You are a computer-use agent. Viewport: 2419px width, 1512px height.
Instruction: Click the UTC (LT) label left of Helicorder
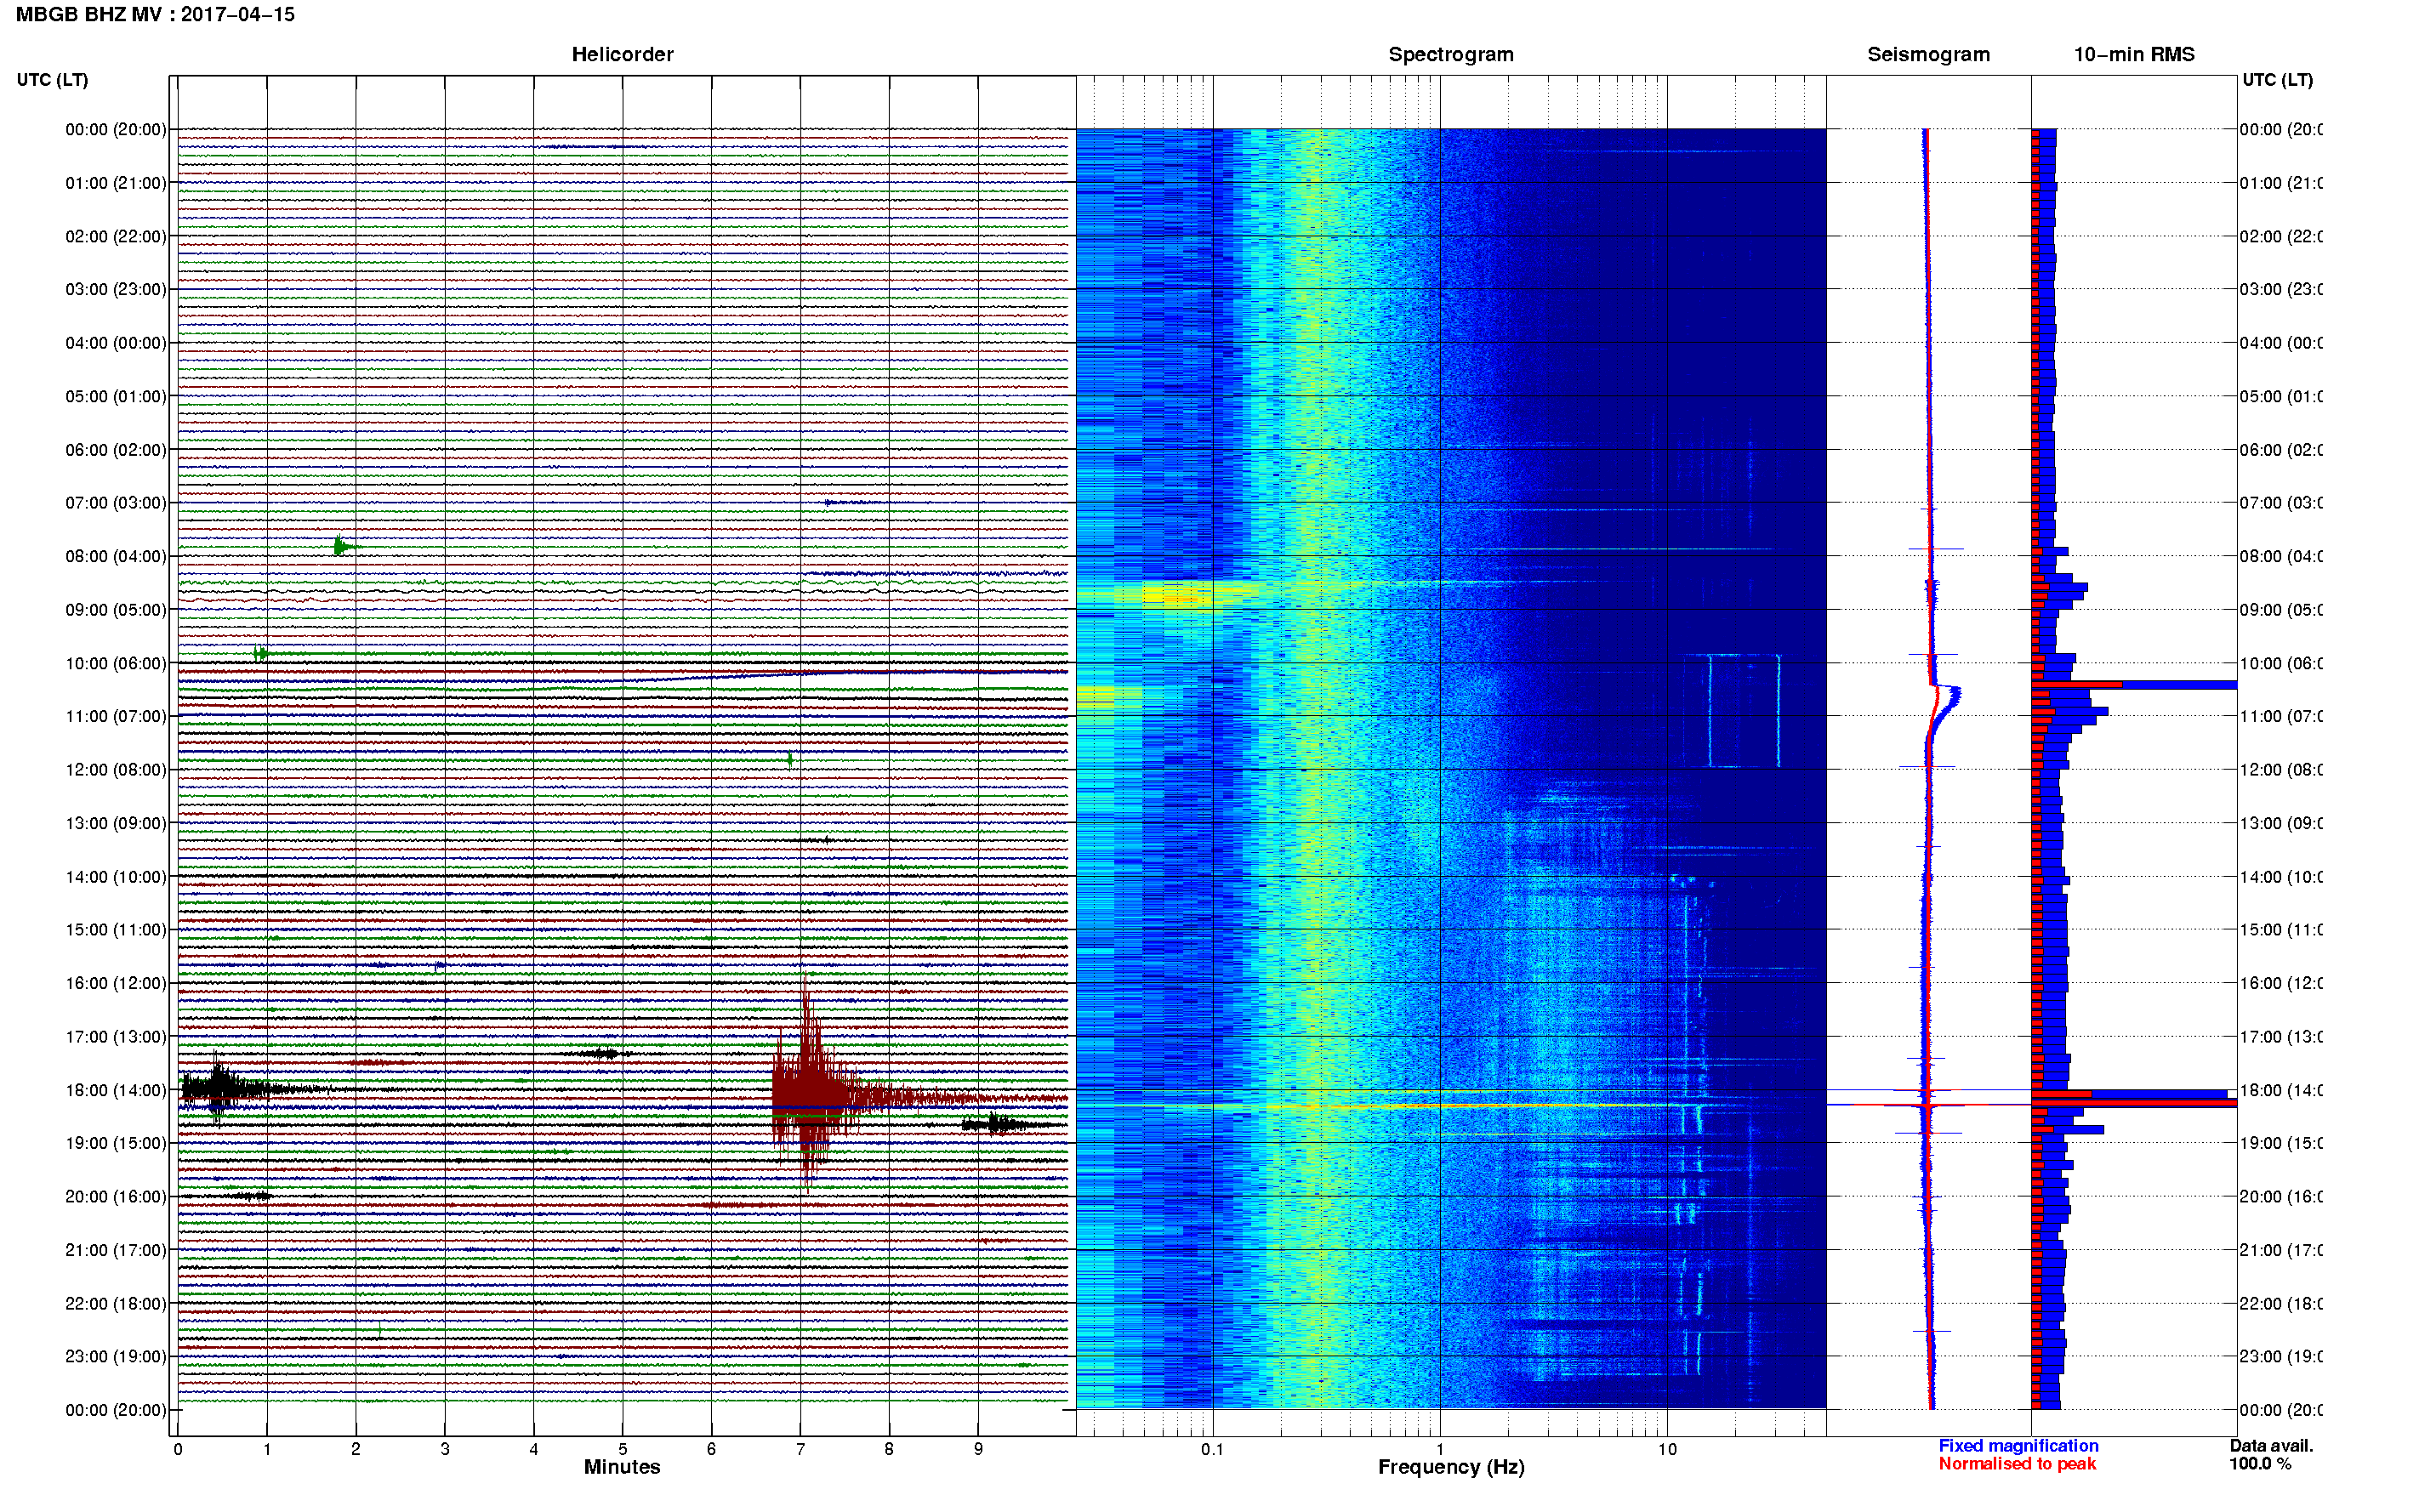52,80
